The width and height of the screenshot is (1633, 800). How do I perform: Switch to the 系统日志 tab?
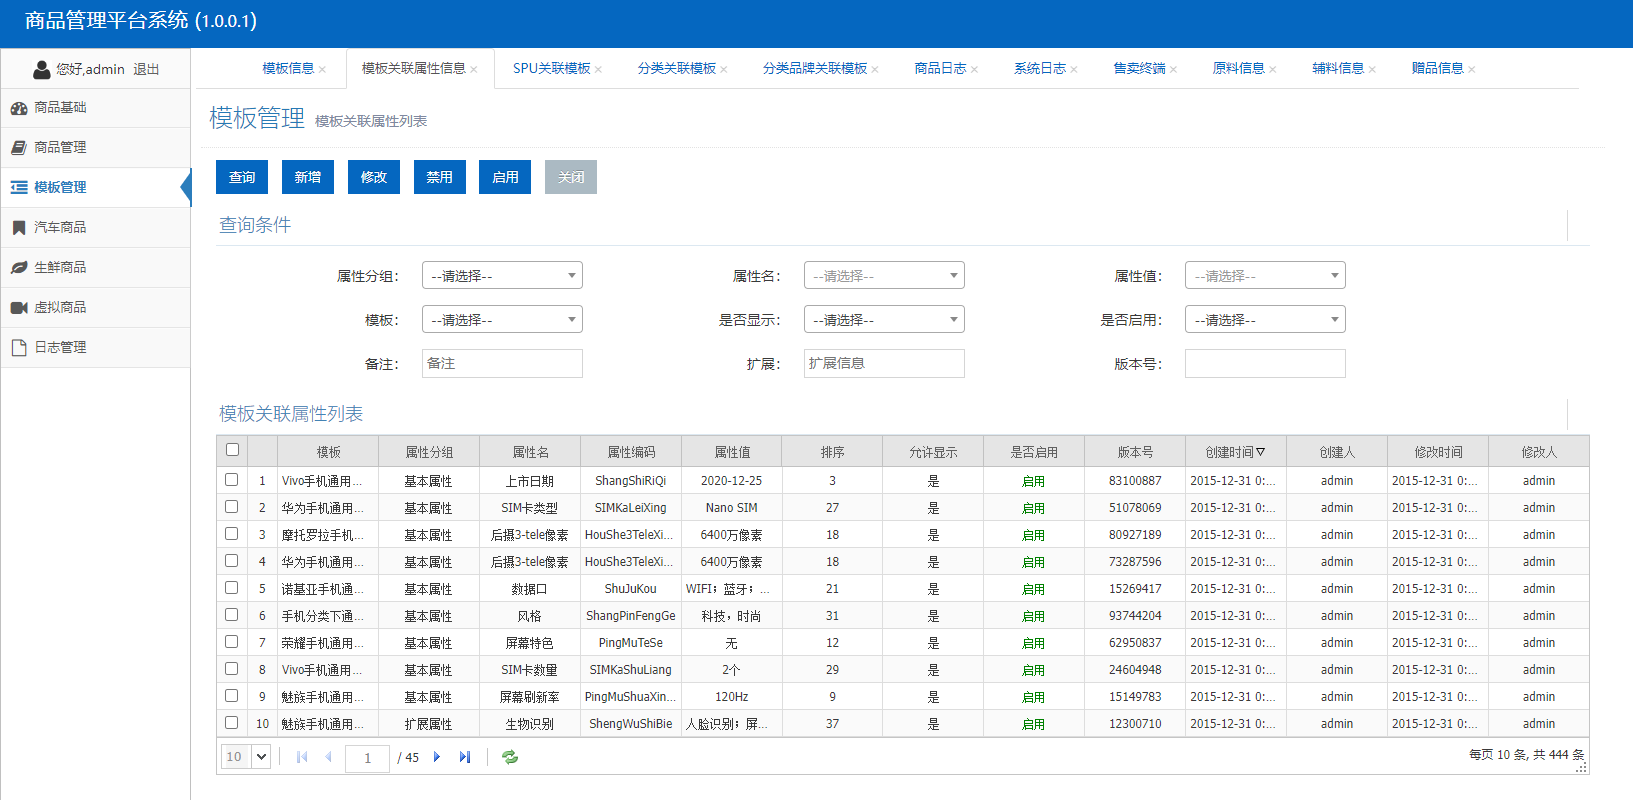pyautogui.click(x=1039, y=69)
